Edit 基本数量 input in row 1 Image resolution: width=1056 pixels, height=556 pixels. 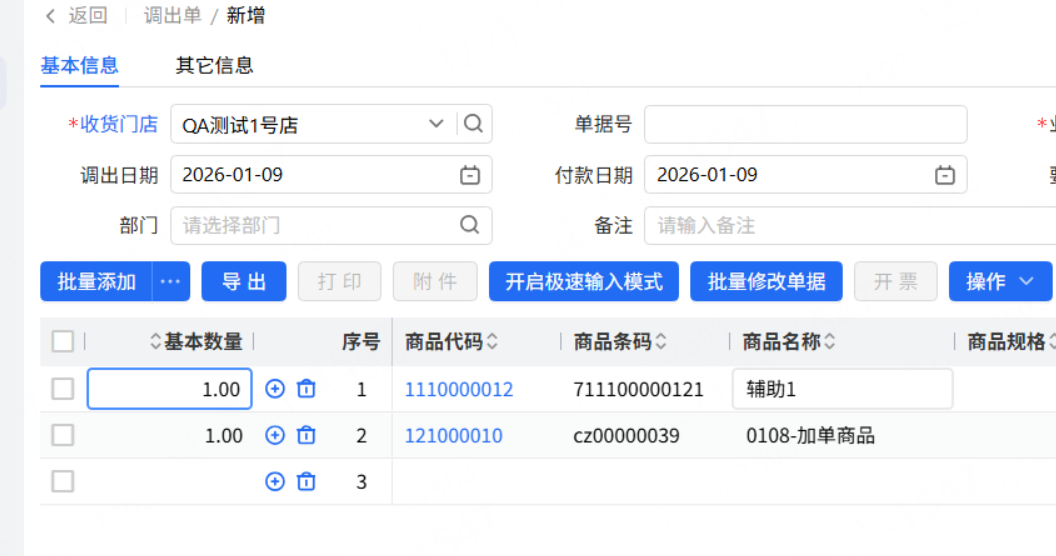pyautogui.click(x=170, y=388)
